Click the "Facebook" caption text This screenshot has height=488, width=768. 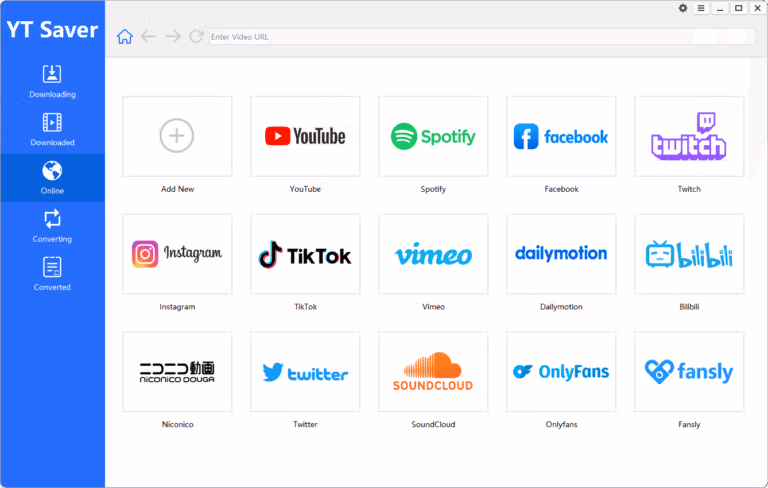coord(561,189)
